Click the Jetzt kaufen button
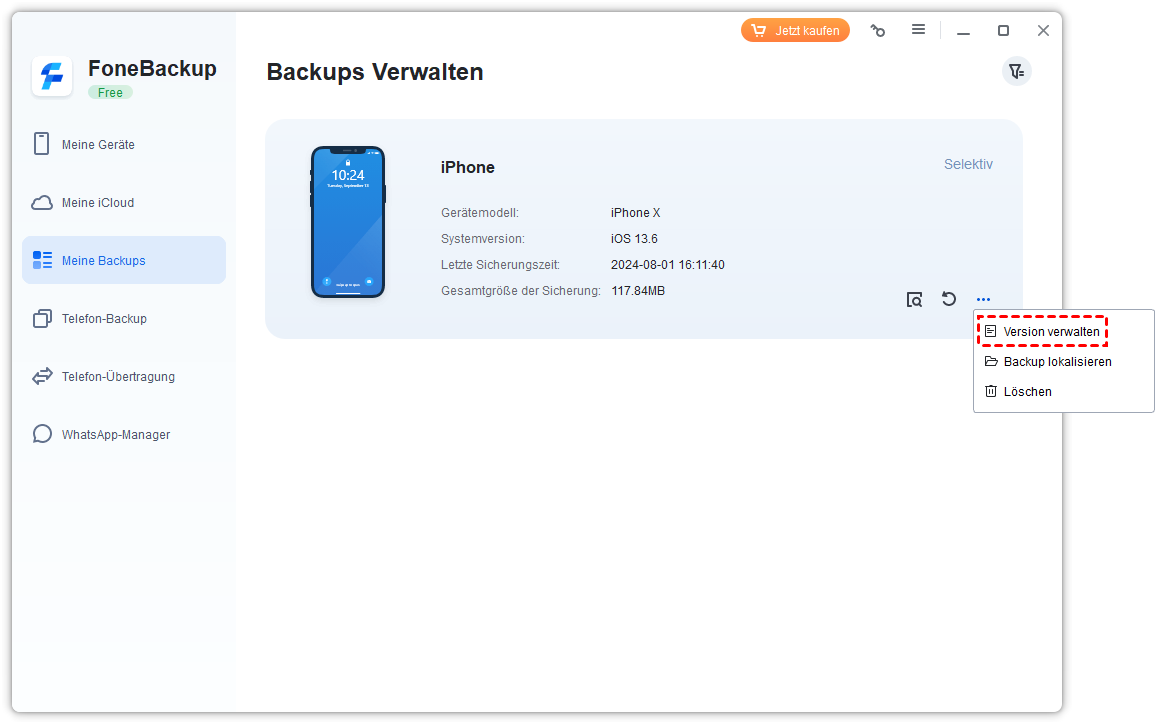Image resolution: width=1159 pixels, height=726 pixels. pyautogui.click(x=795, y=31)
